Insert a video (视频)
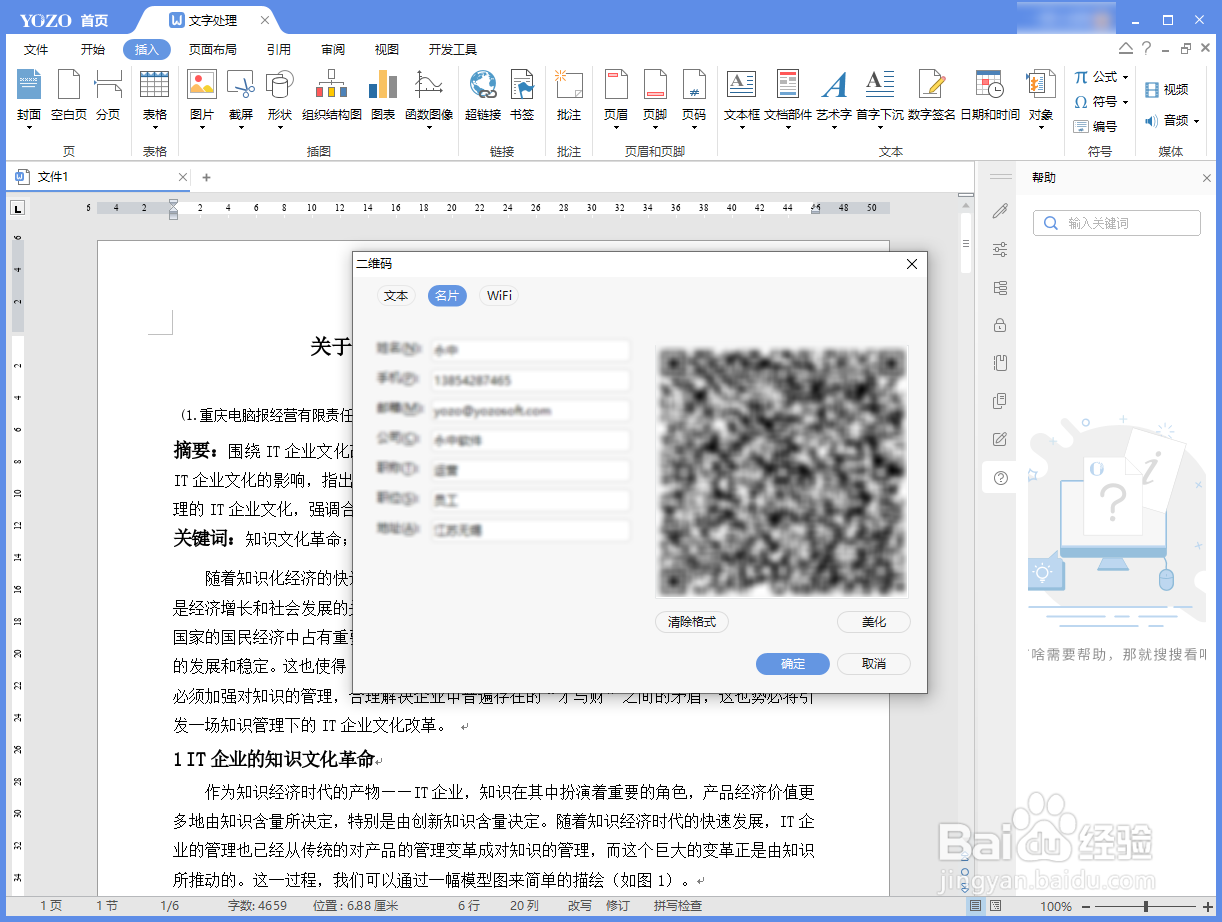 pyautogui.click(x=1166, y=90)
